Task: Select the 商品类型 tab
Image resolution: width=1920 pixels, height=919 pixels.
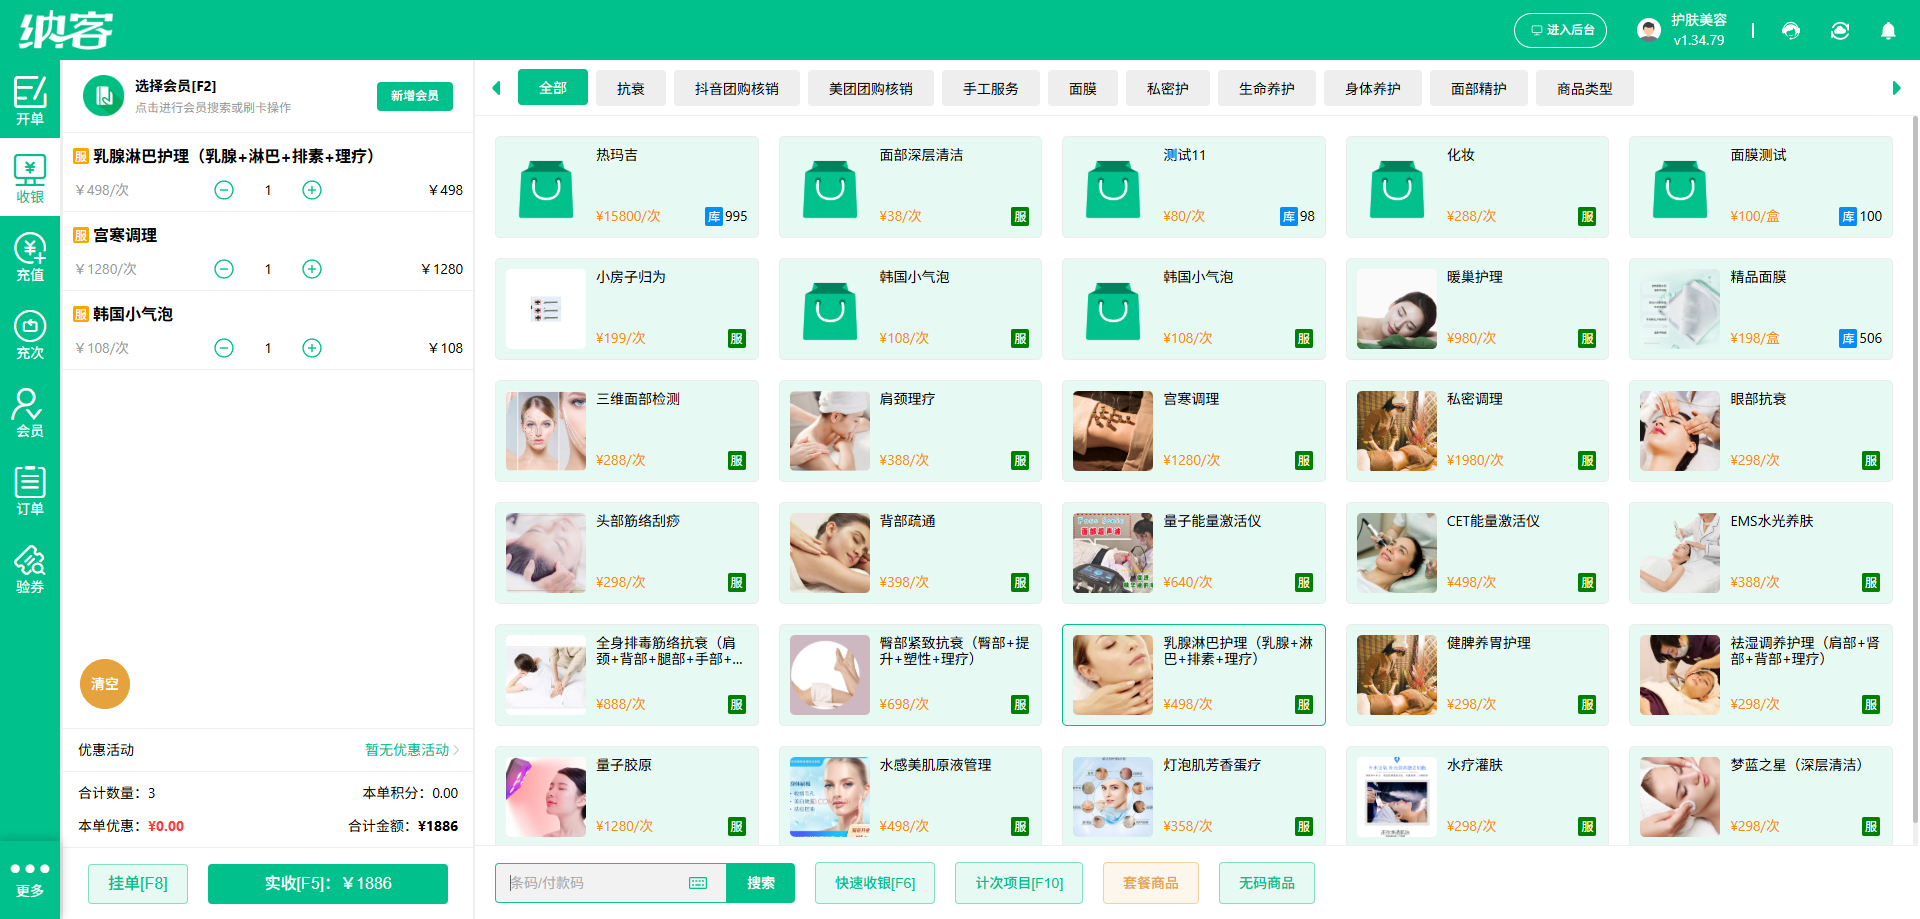Action: [1585, 89]
